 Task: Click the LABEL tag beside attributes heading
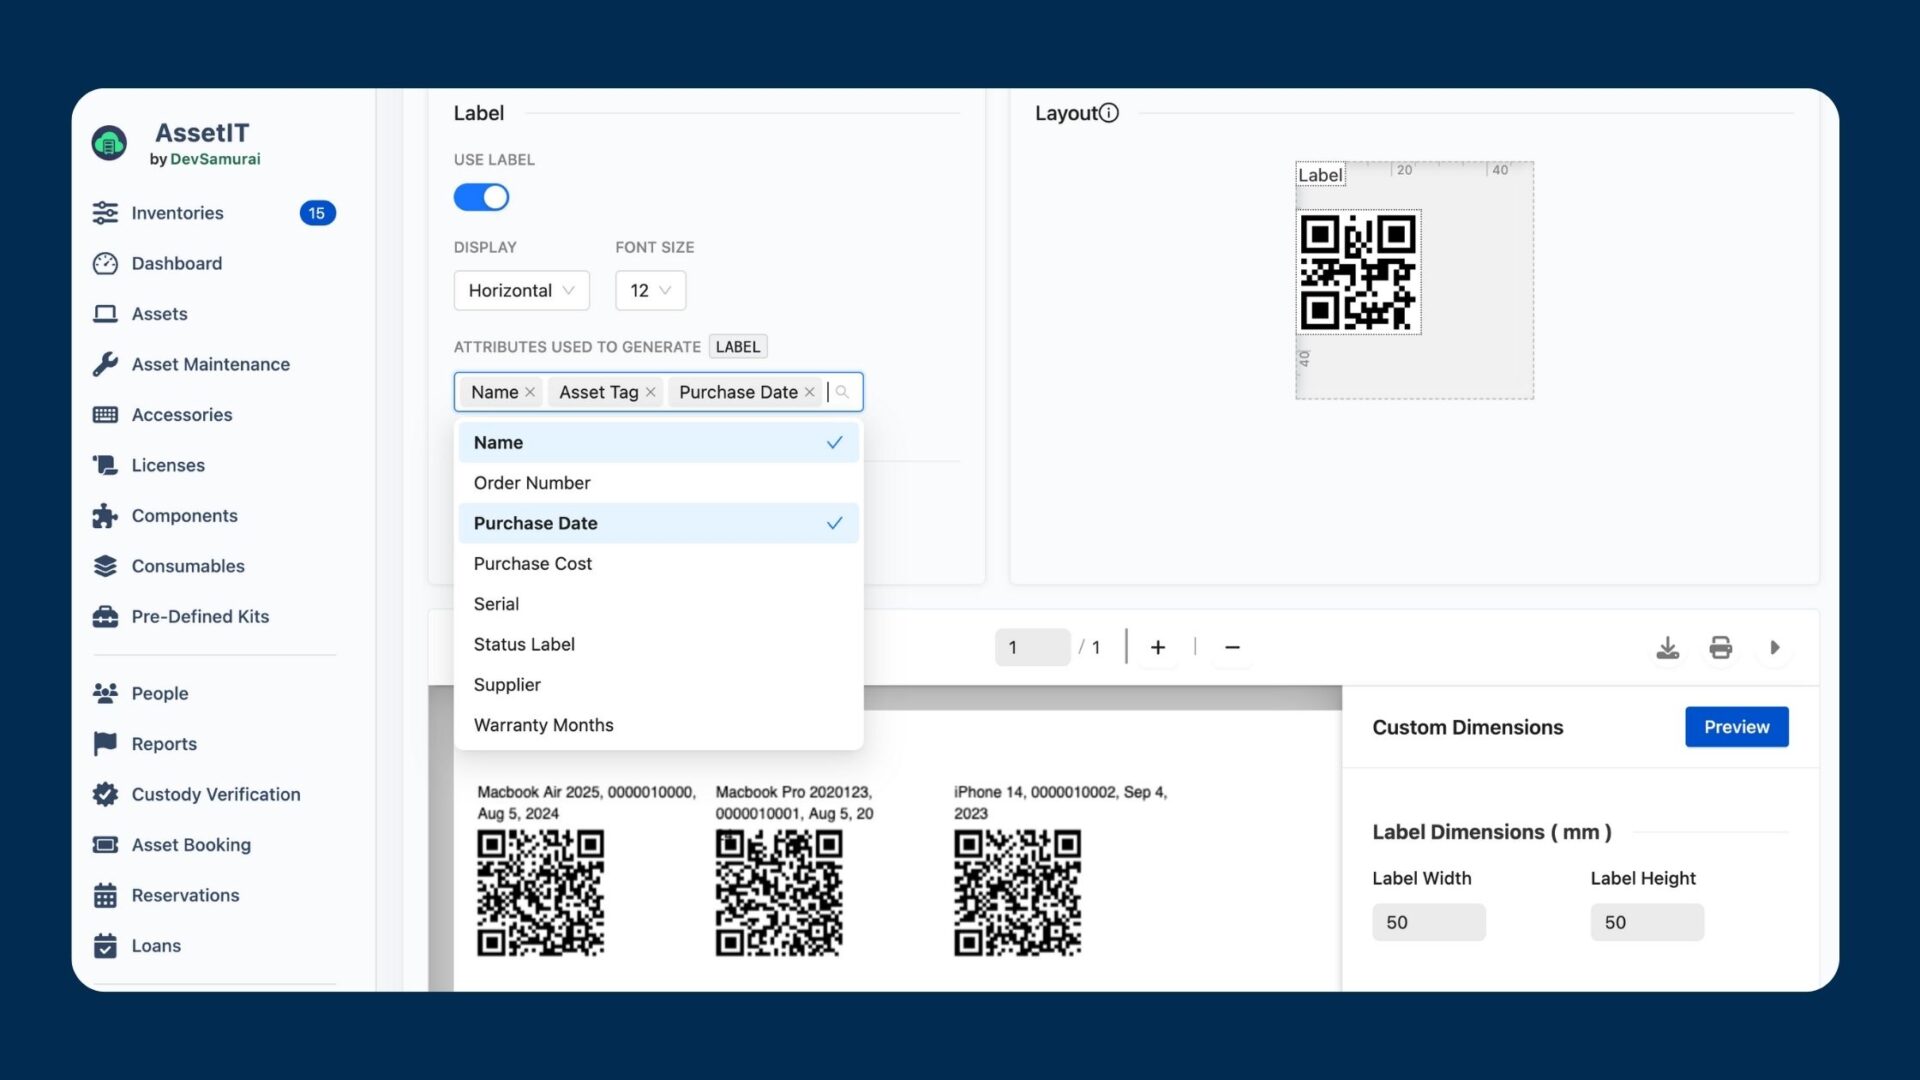click(738, 347)
